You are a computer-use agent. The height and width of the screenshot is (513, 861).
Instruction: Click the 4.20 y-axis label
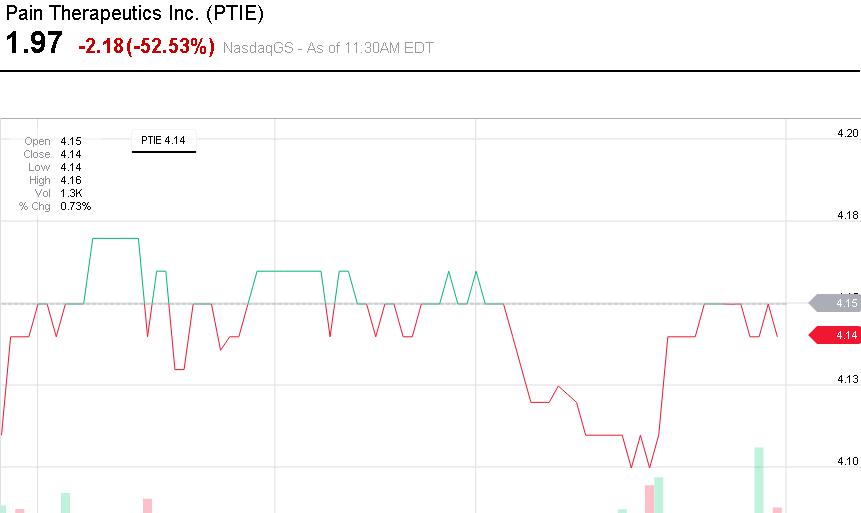point(847,133)
